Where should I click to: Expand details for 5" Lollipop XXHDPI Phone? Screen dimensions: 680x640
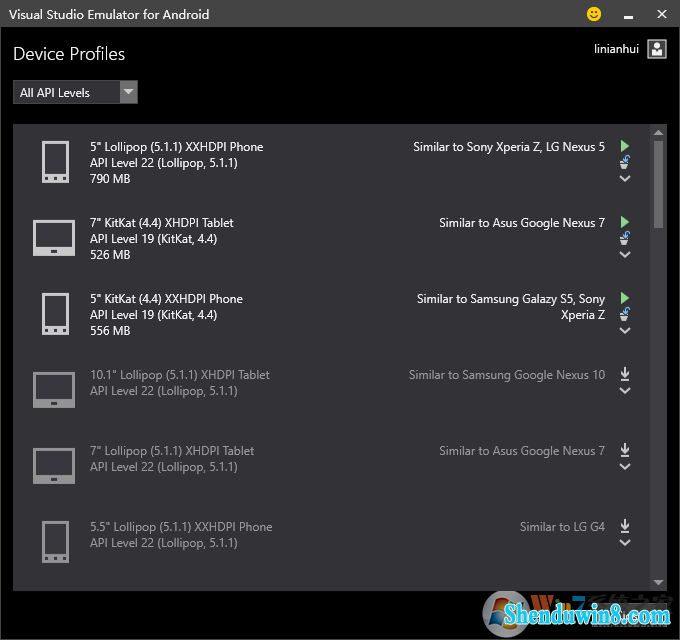click(624, 178)
